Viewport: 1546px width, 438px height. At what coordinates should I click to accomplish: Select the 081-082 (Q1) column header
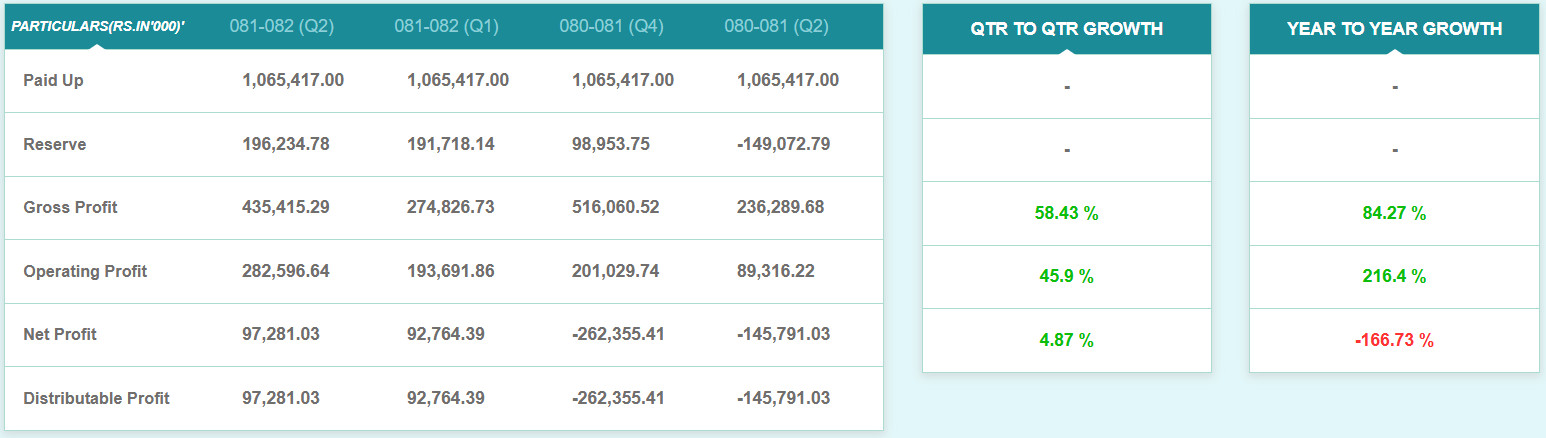(446, 26)
